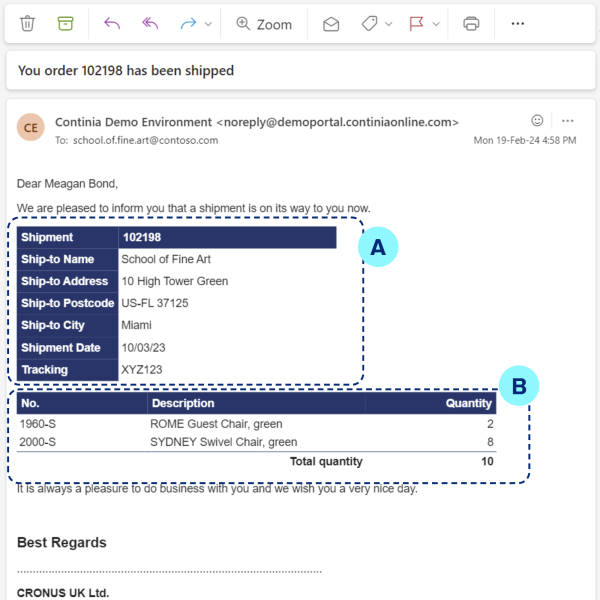Click the timestamp Mon 19-Feb-24 4:58 PM
600x600 pixels.
click(x=525, y=140)
